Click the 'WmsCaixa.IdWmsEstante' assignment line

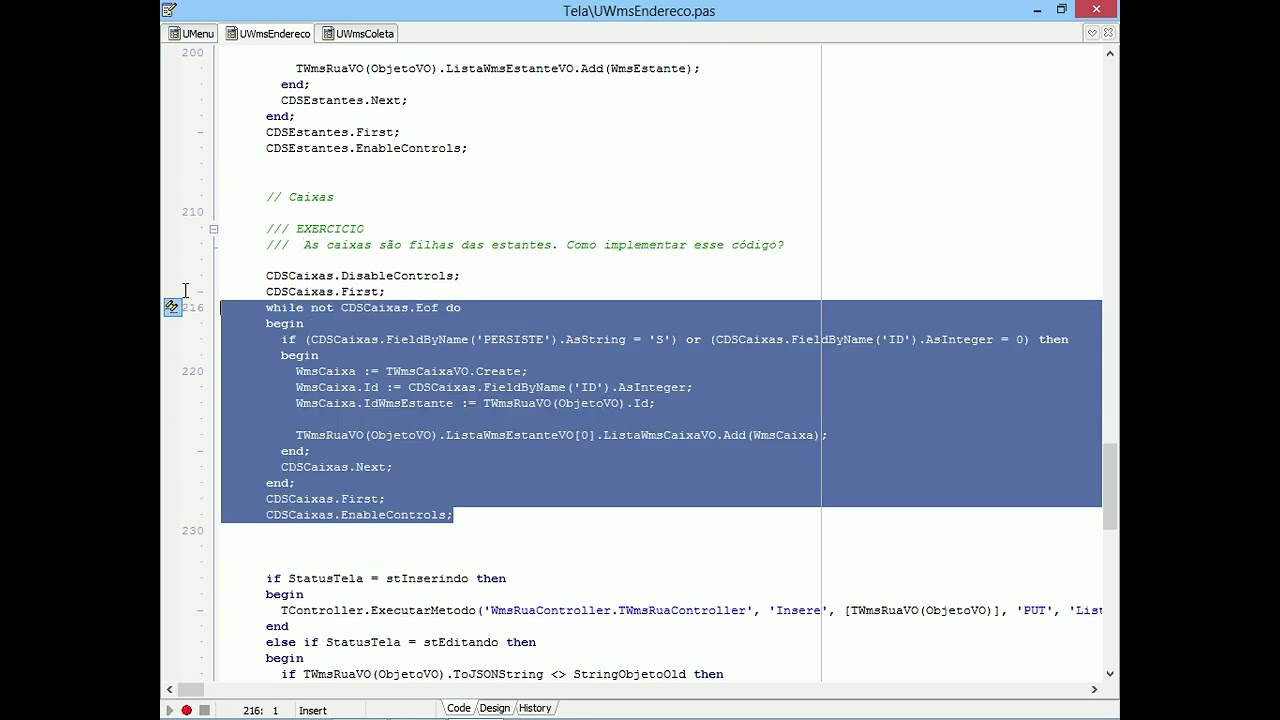[x=475, y=403]
